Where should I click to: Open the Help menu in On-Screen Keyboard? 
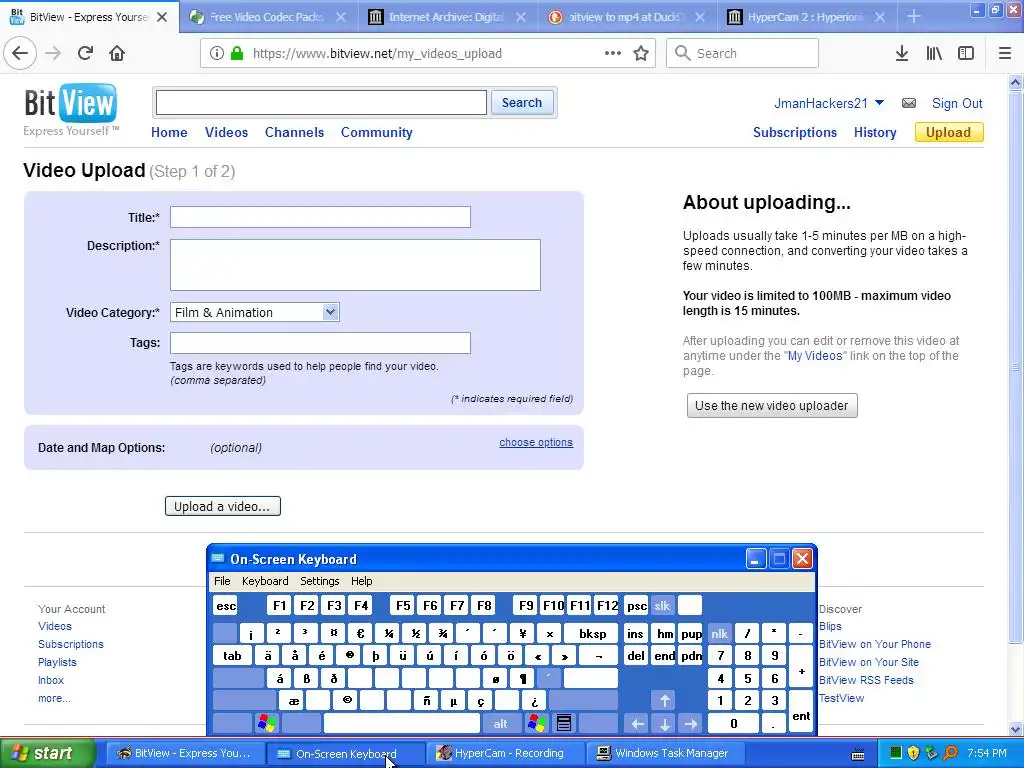(x=361, y=581)
